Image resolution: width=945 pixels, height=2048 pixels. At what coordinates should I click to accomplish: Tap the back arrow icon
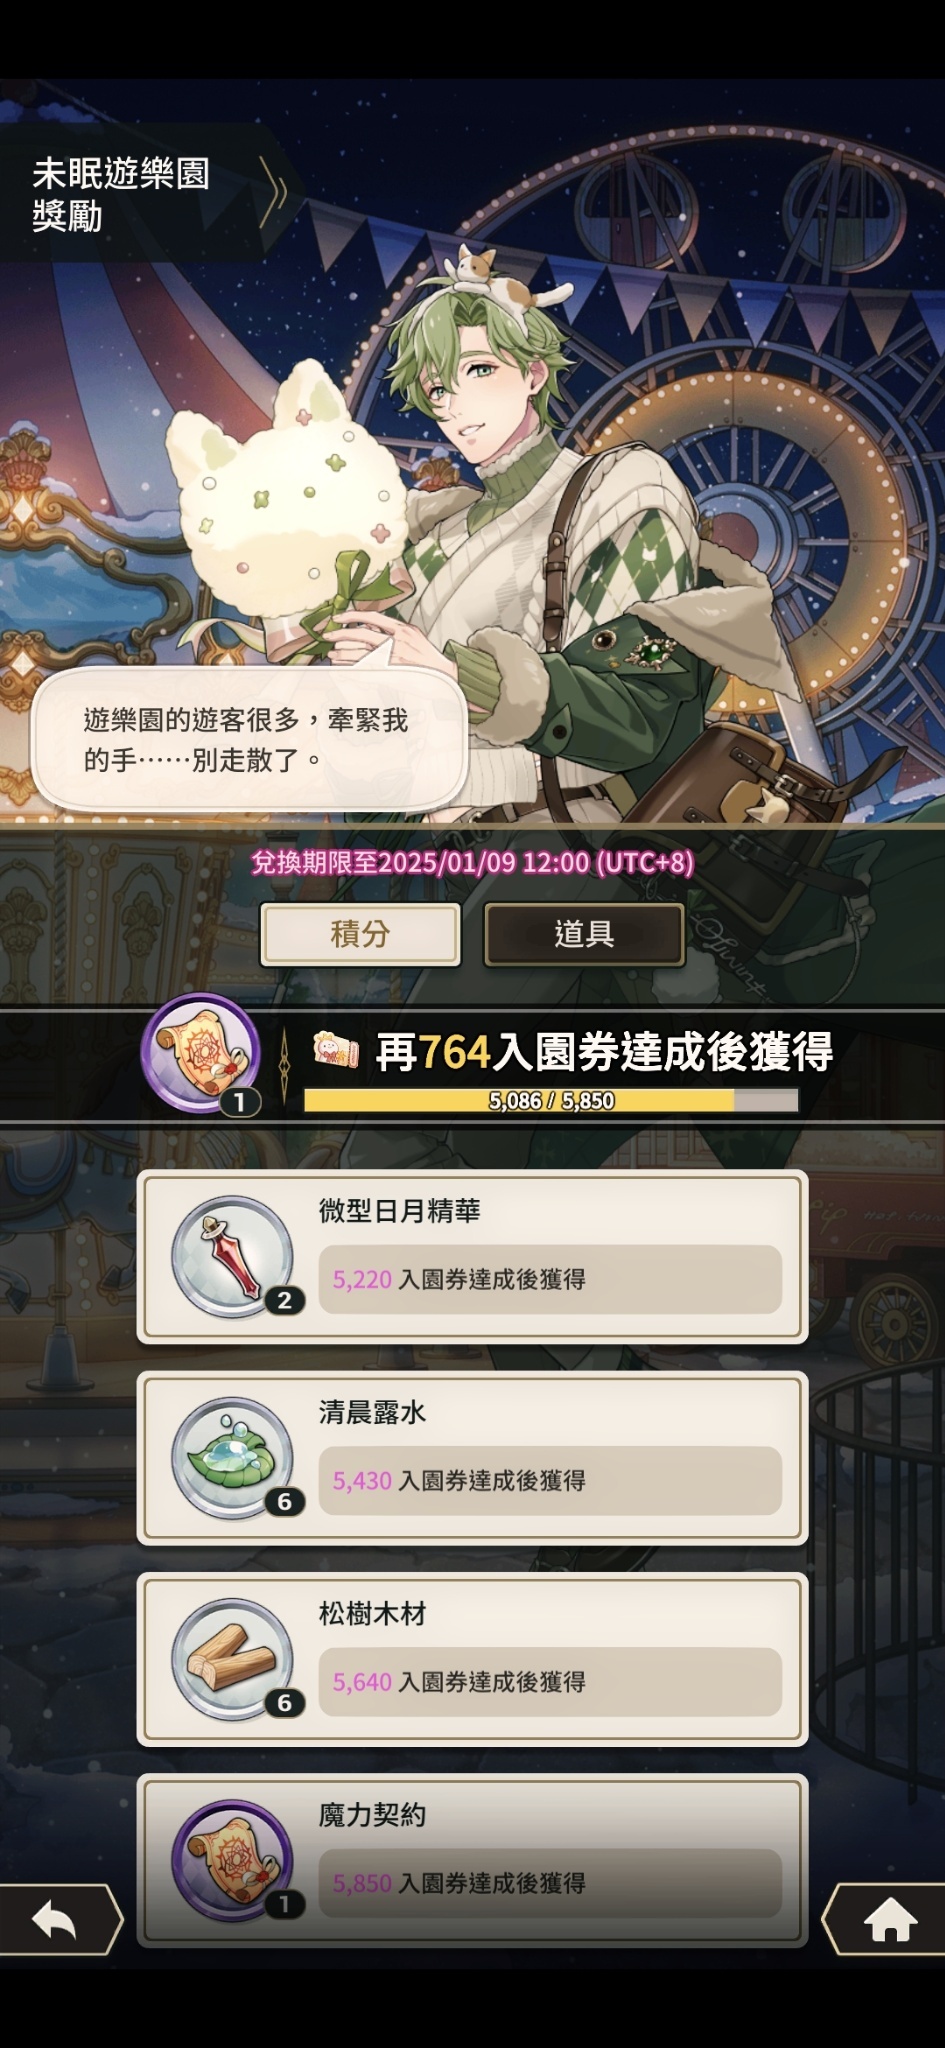tap(55, 1920)
